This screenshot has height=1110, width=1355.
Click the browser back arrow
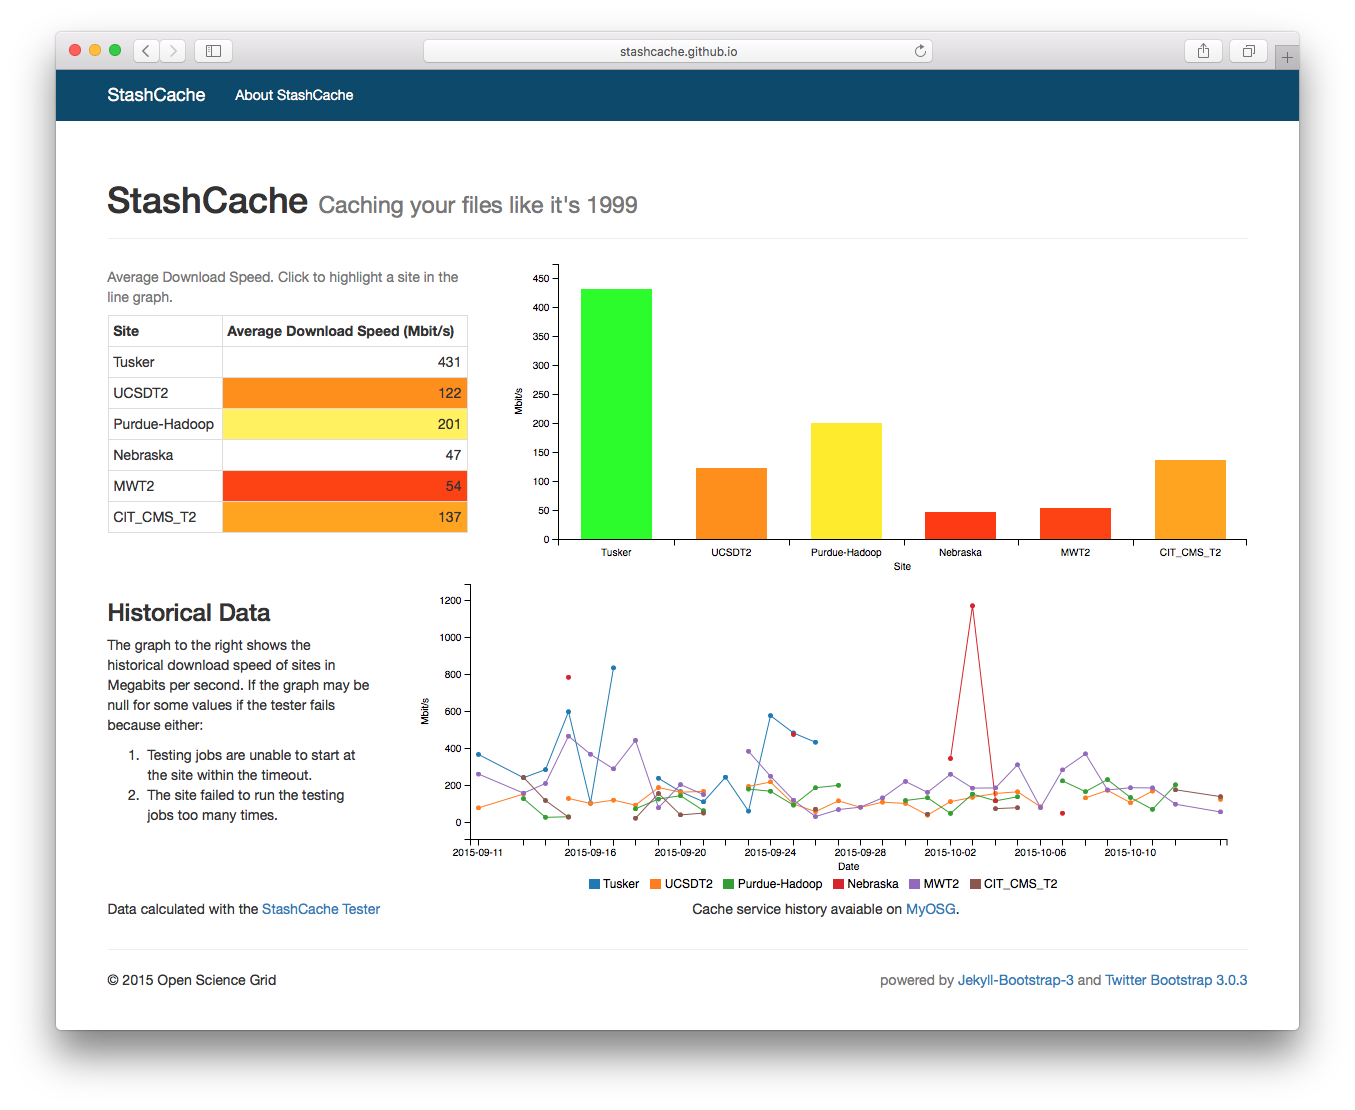click(x=146, y=50)
